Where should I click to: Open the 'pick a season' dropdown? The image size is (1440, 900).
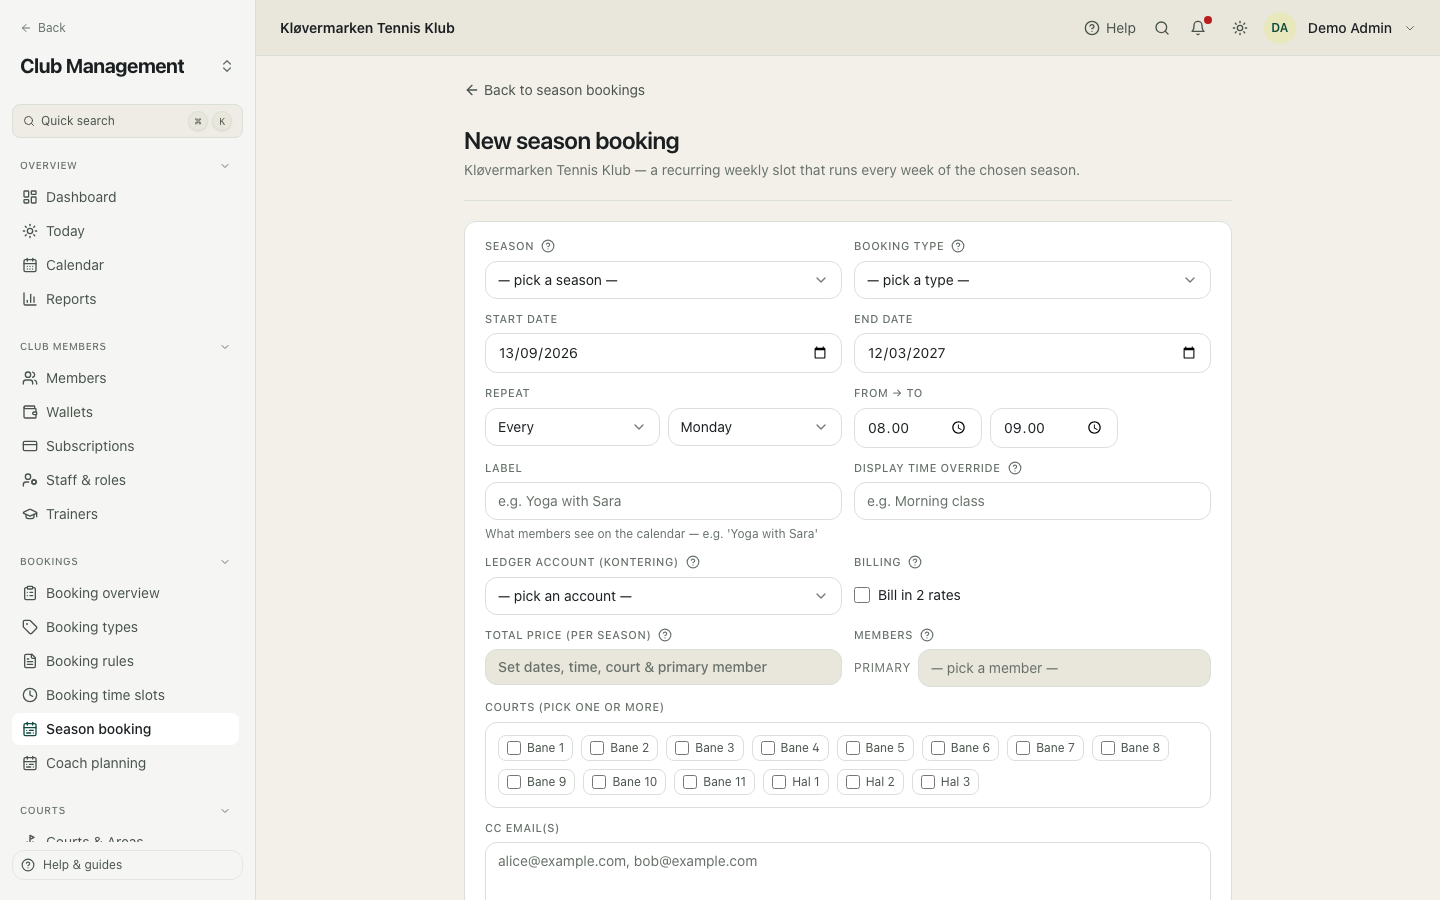pos(663,280)
